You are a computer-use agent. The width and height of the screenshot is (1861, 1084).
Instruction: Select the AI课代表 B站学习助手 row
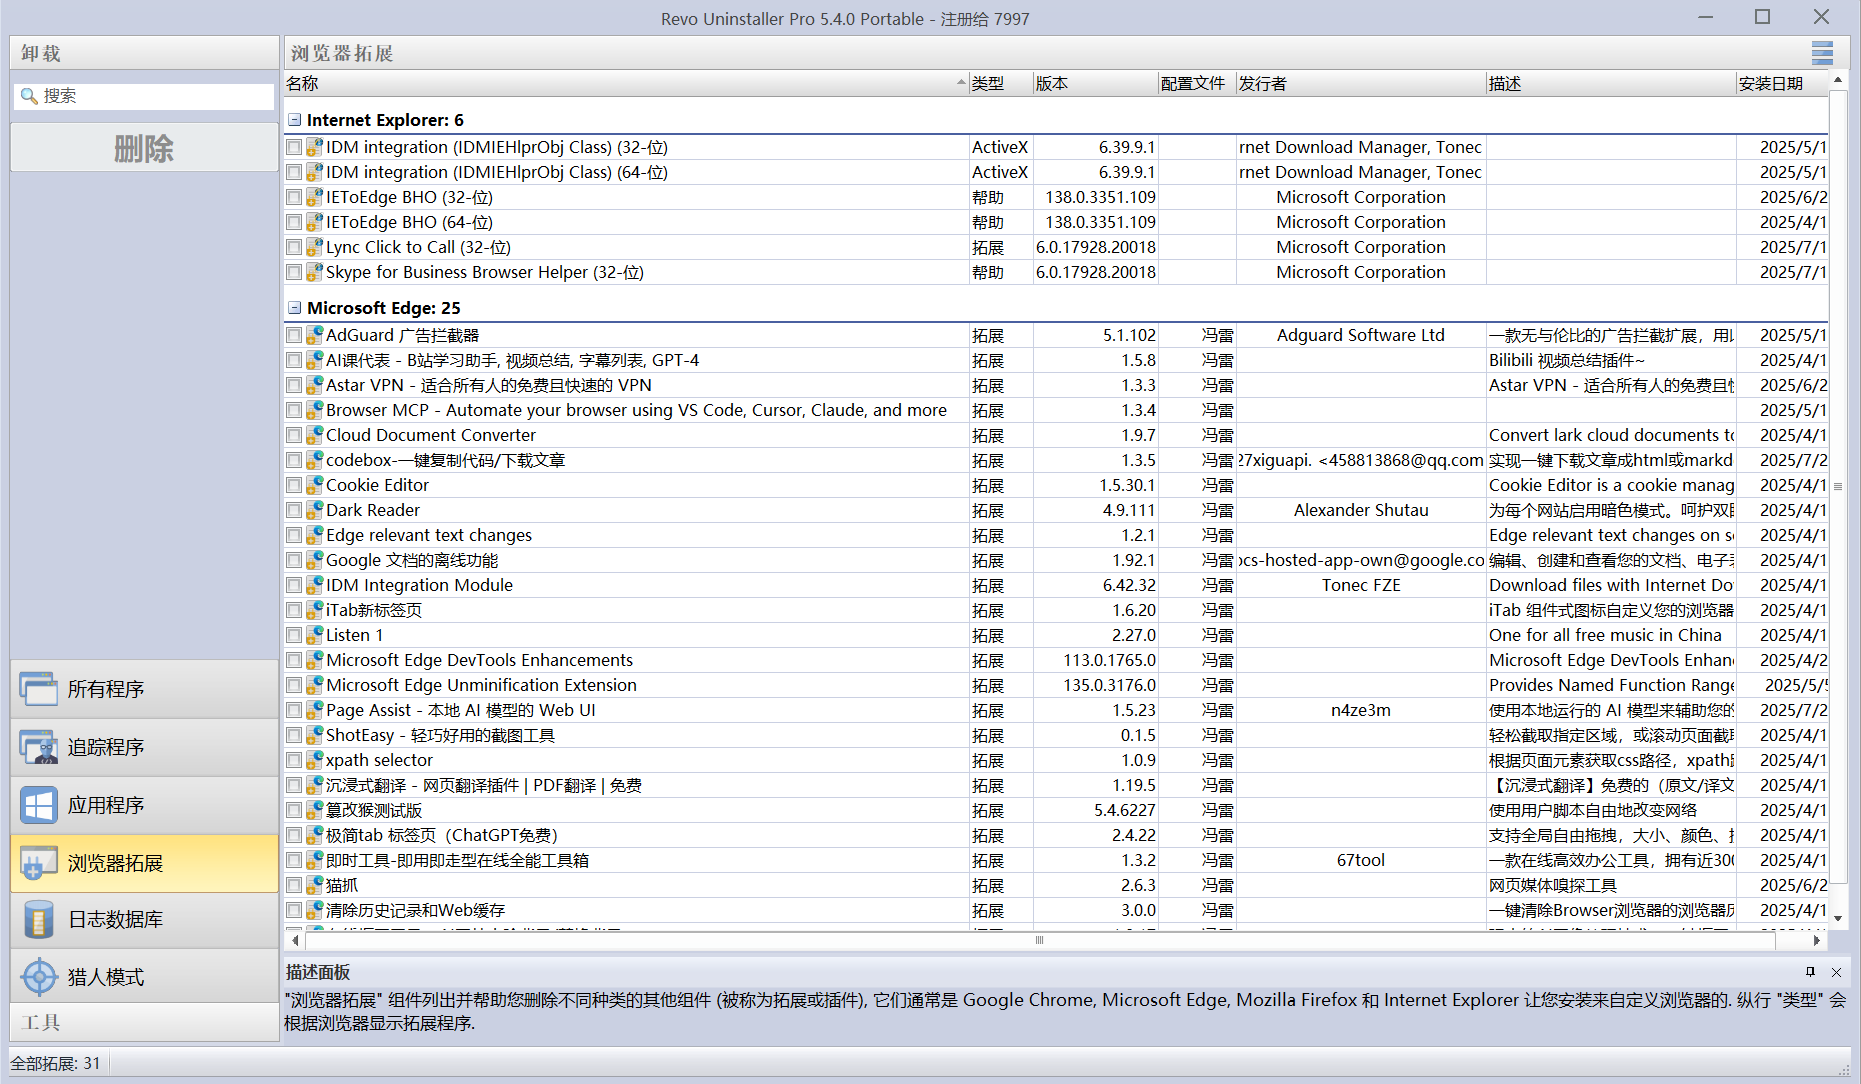[1056, 360]
